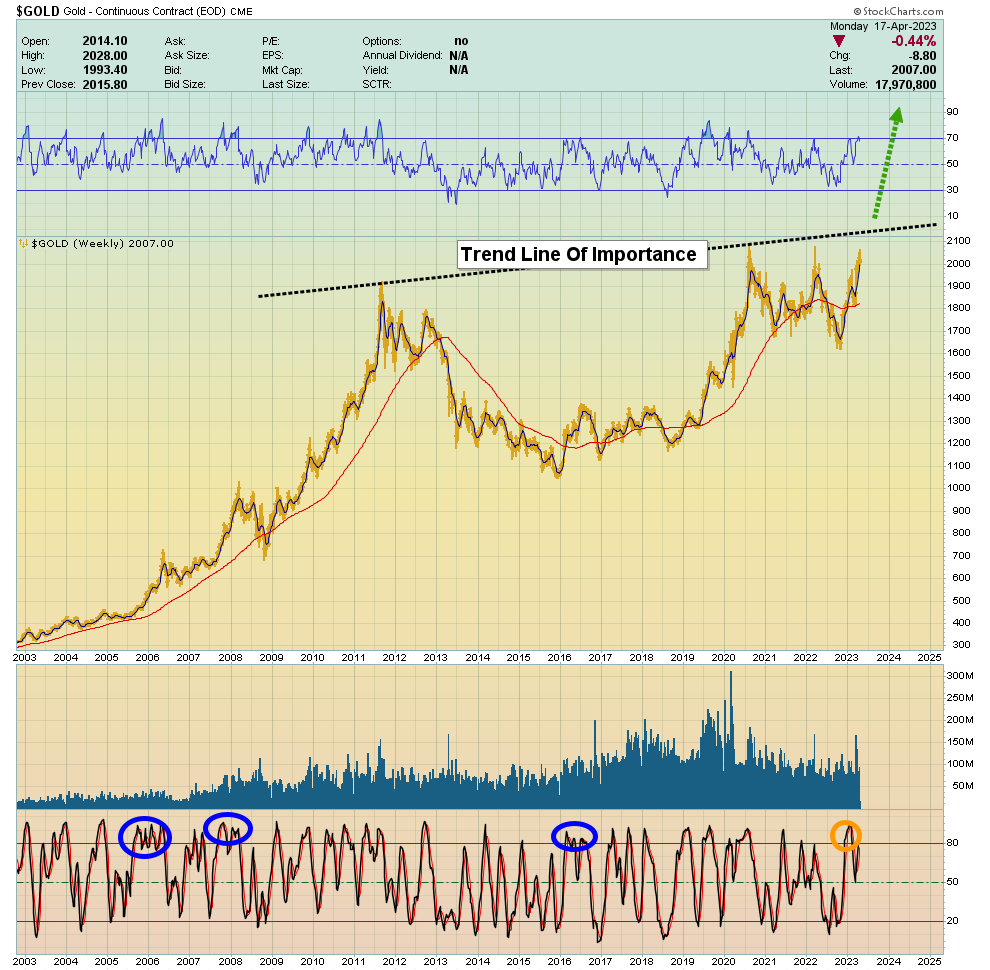Click the blue ellipse near 2006
The height and width of the screenshot is (970, 990).
click(x=145, y=837)
